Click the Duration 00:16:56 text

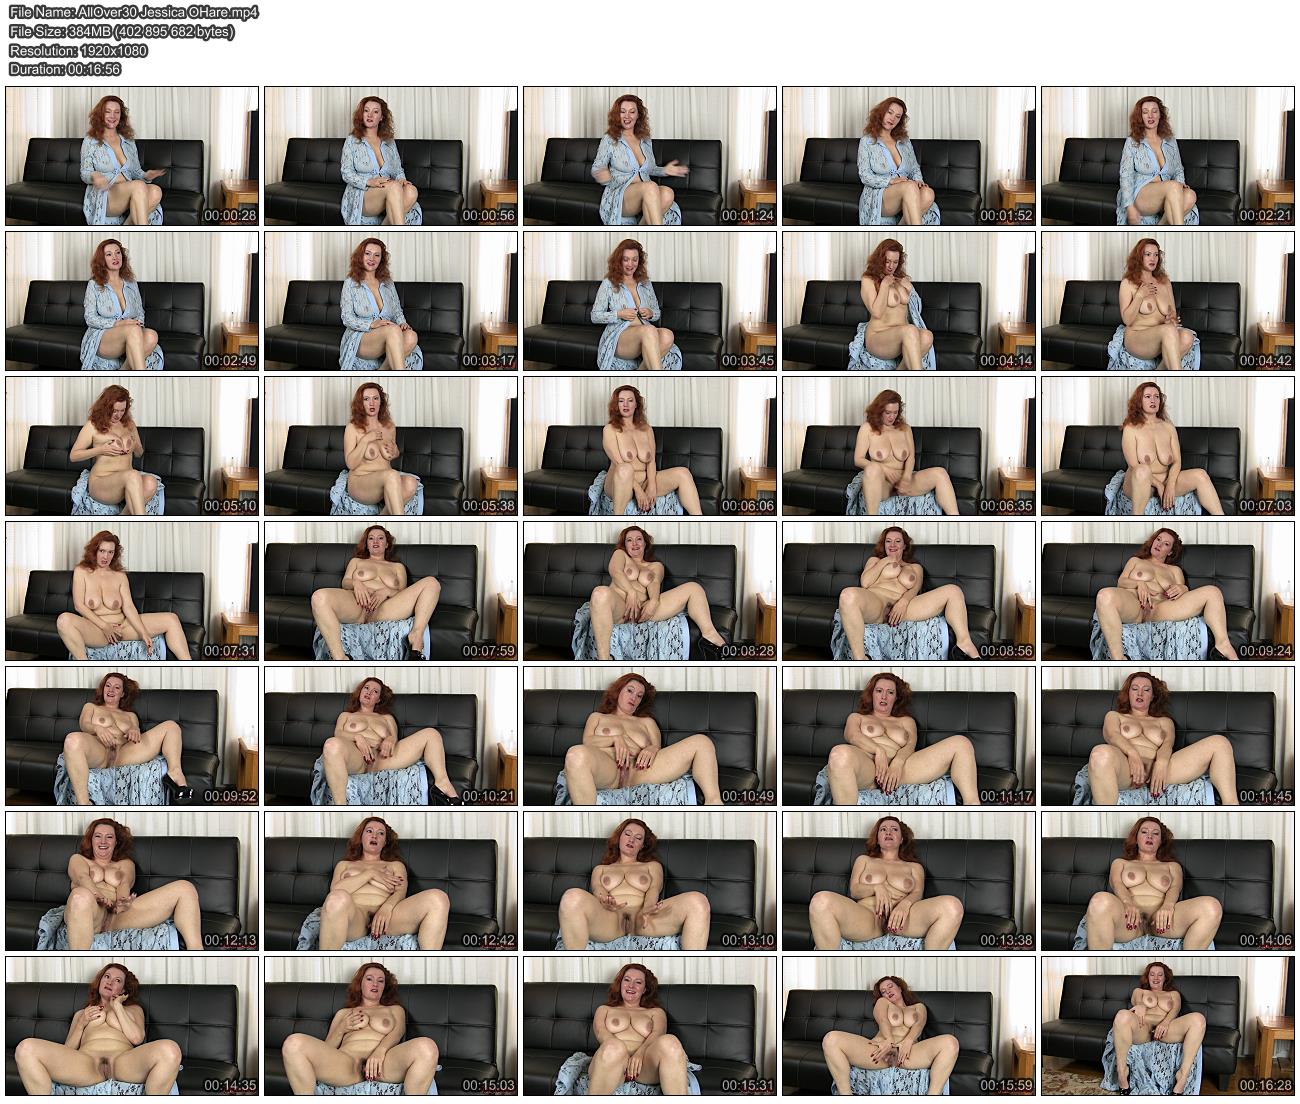tap(65, 69)
